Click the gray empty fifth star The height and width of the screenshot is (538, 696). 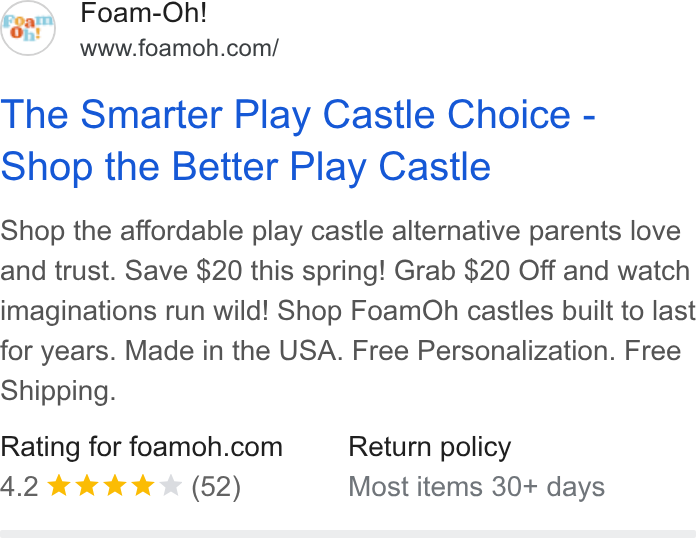[x=171, y=485]
